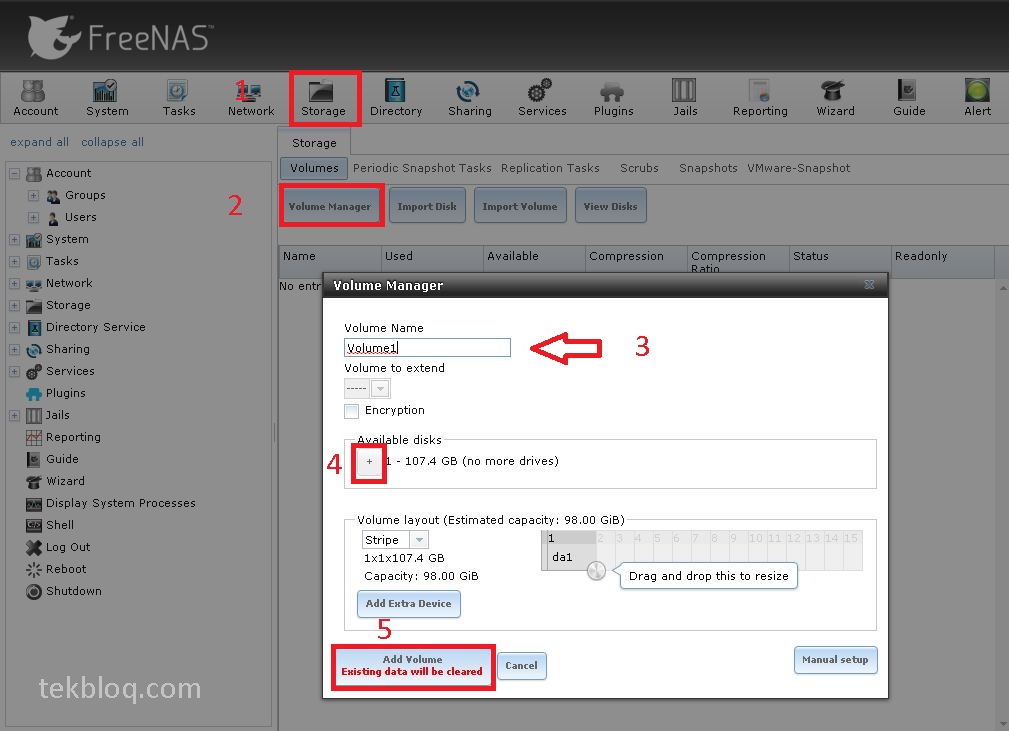The width and height of the screenshot is (1009, 731).
Task: Click the Volume Name input field
Action: pyautogui.click(x=427, y=347)
